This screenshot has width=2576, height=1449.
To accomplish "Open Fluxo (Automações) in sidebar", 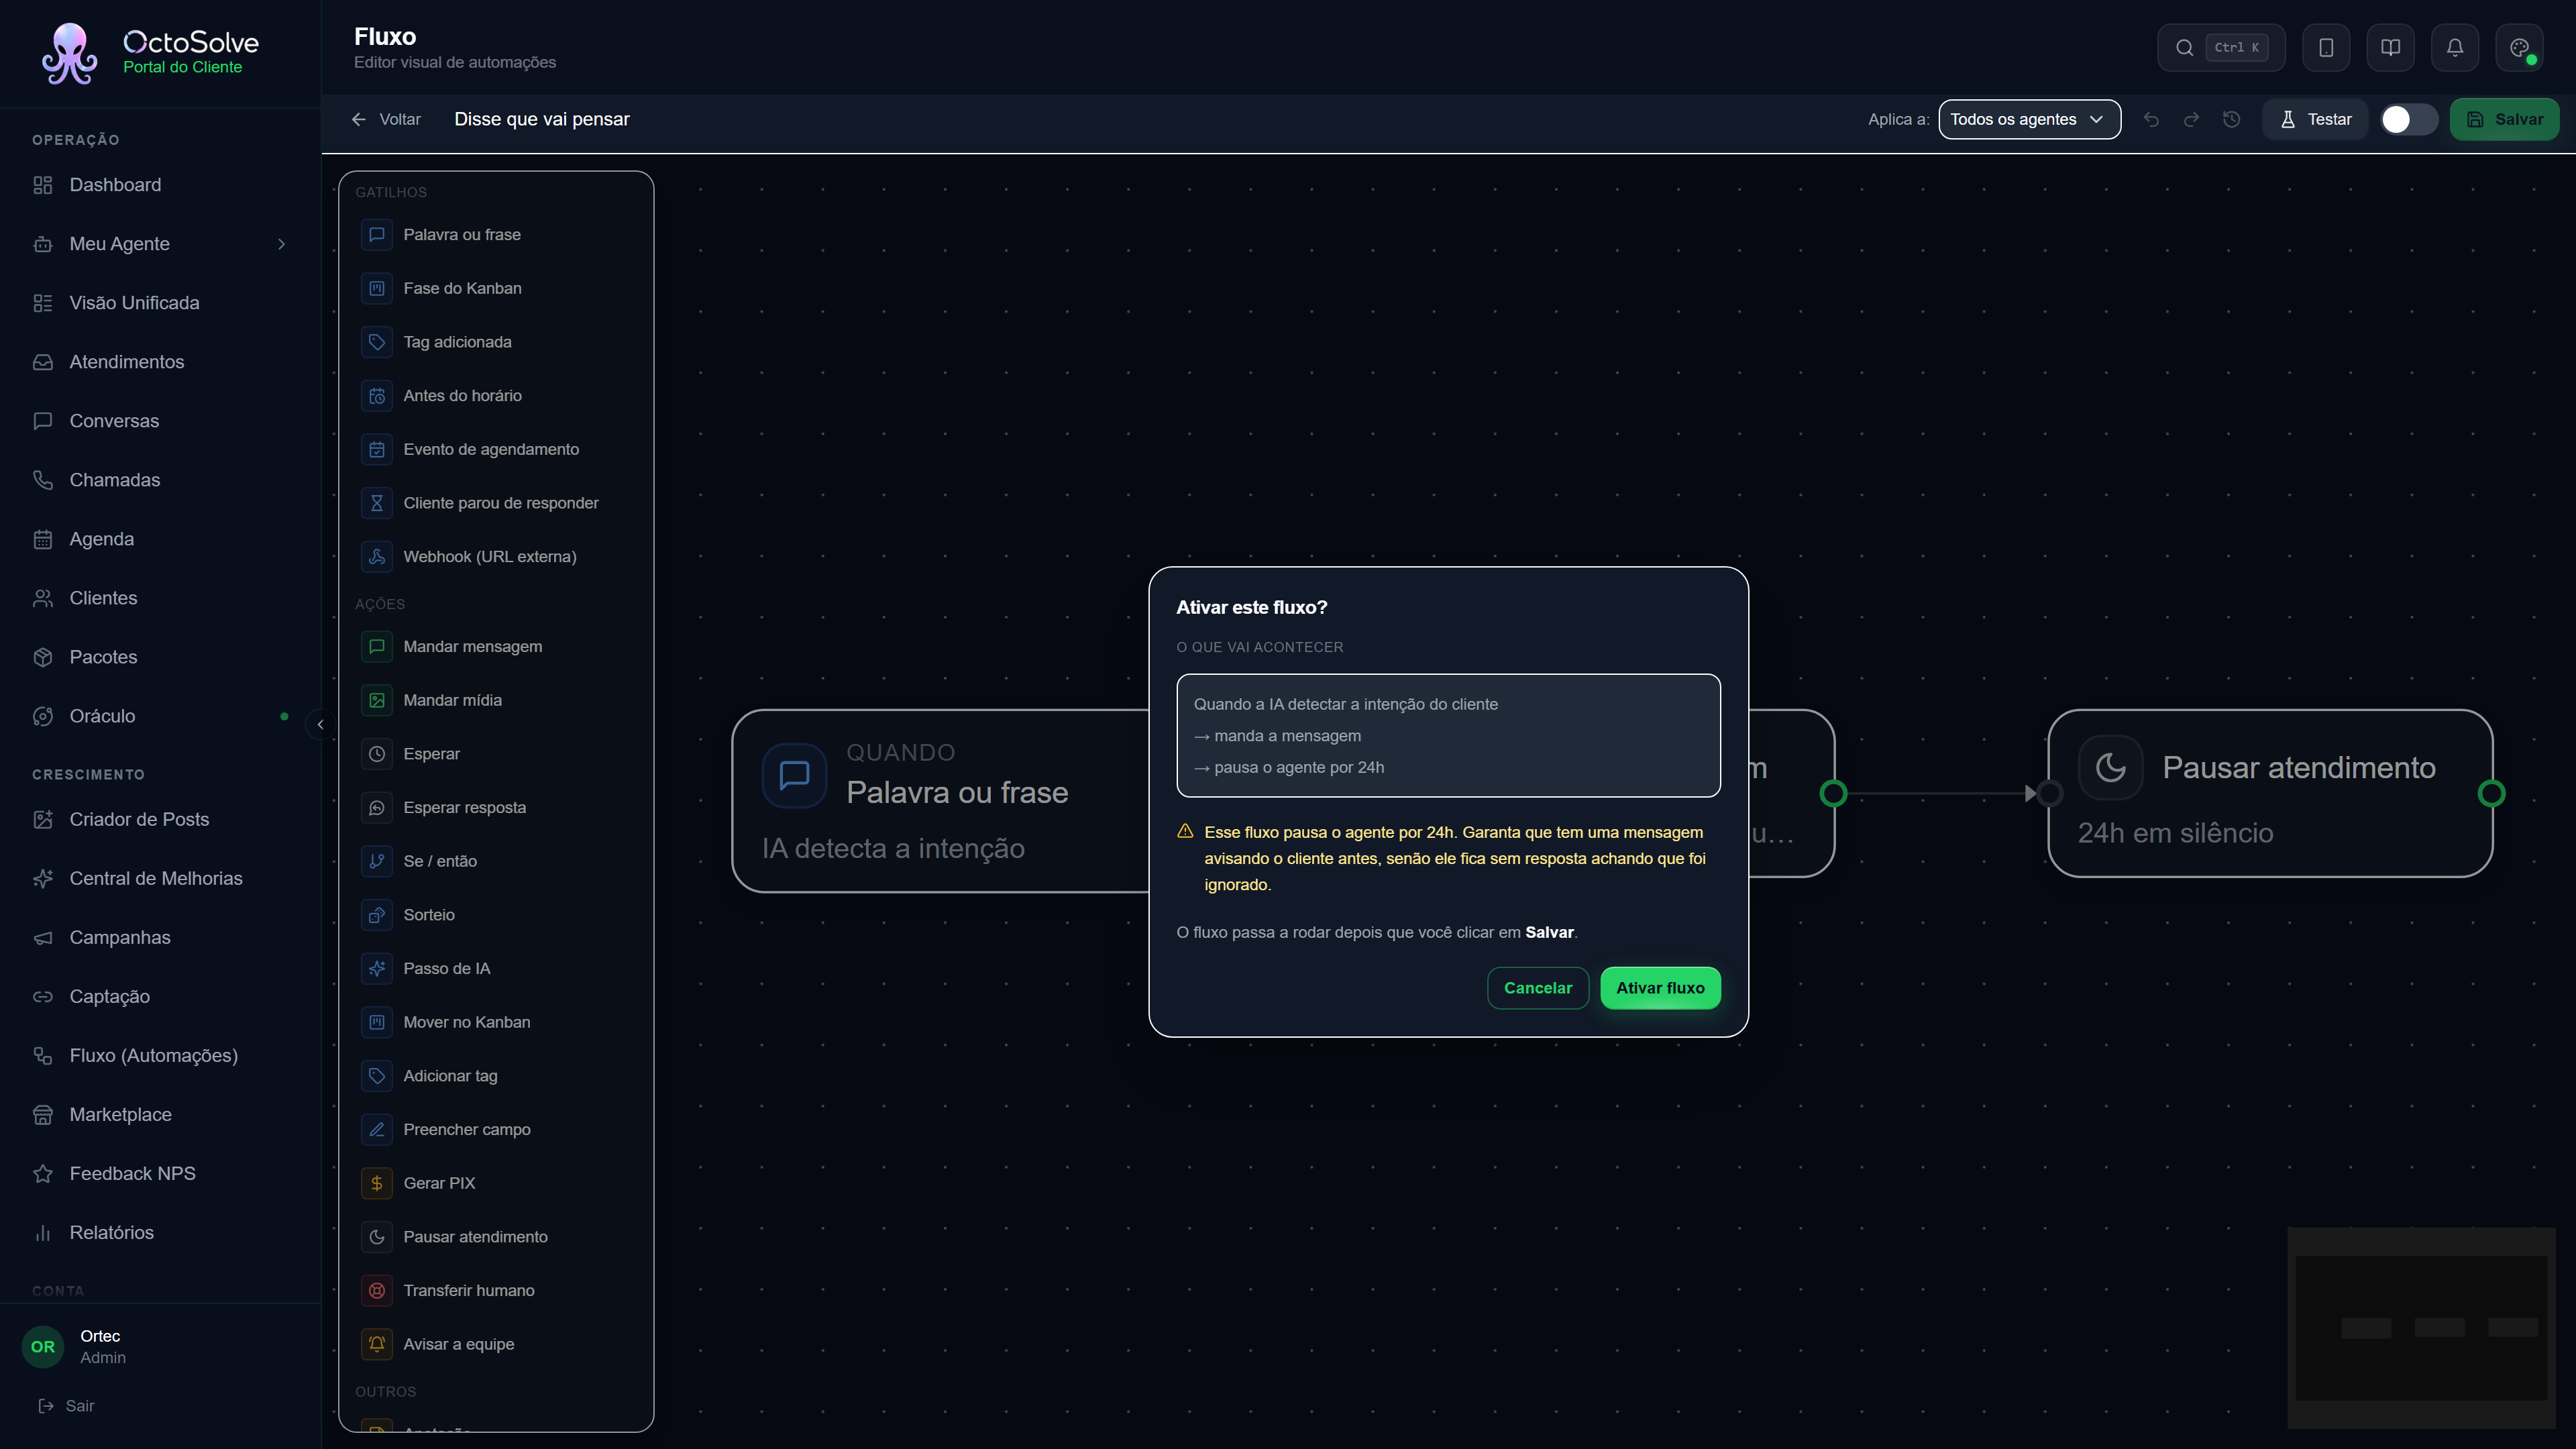I will (x=160, y=1056).
